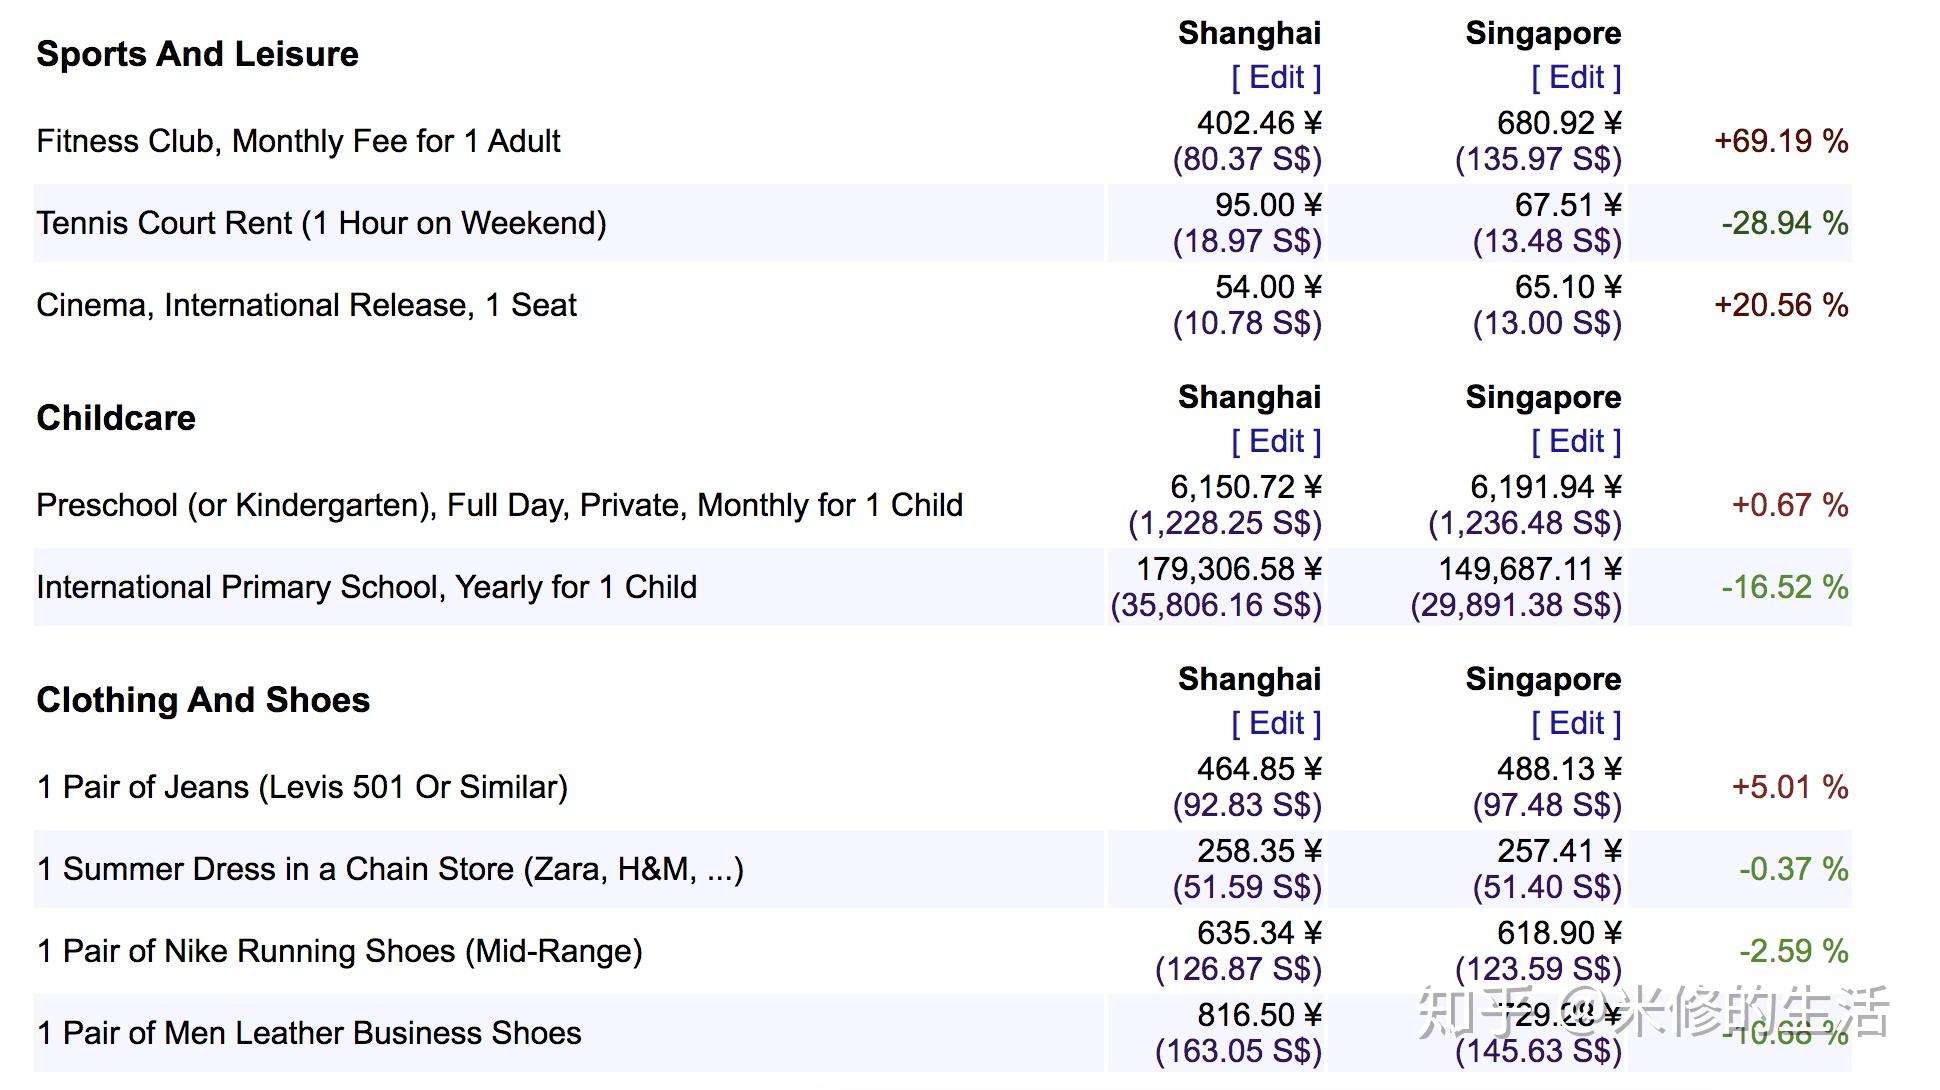
Task: Click Singapore Edit link under Sports And Leisure
Action: point(1576,77)
